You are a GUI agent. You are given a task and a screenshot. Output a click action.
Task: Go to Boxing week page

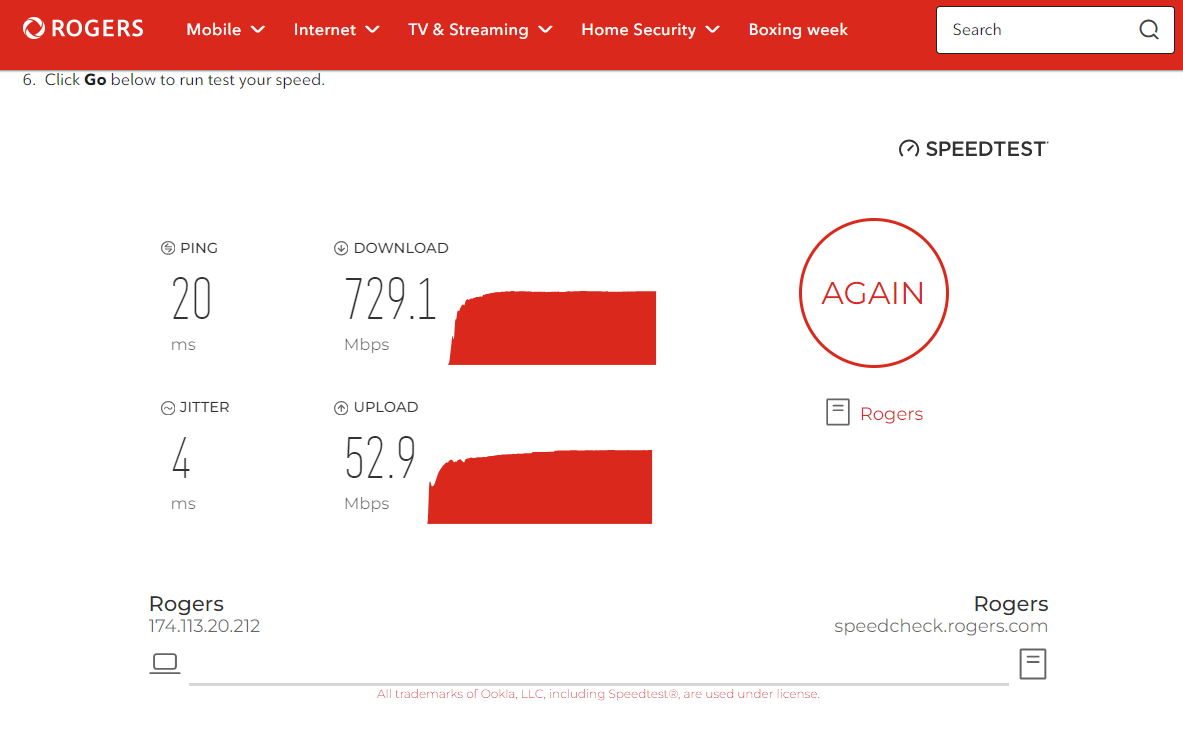(798, 30)
